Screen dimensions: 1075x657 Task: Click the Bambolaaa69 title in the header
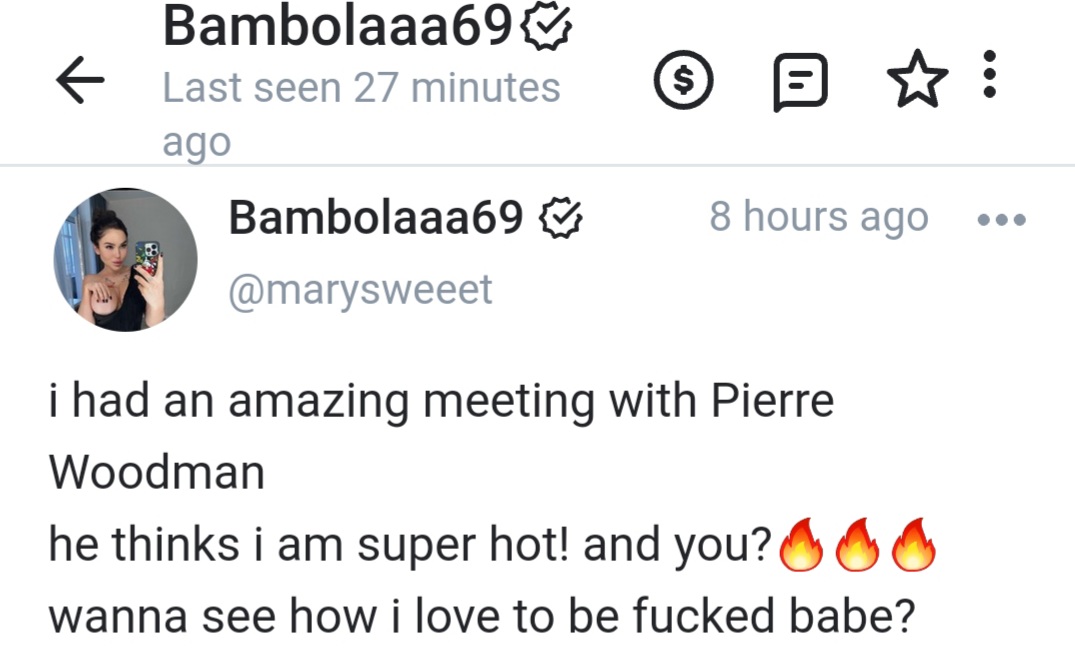pyautogui.click(x=338, y=28)
